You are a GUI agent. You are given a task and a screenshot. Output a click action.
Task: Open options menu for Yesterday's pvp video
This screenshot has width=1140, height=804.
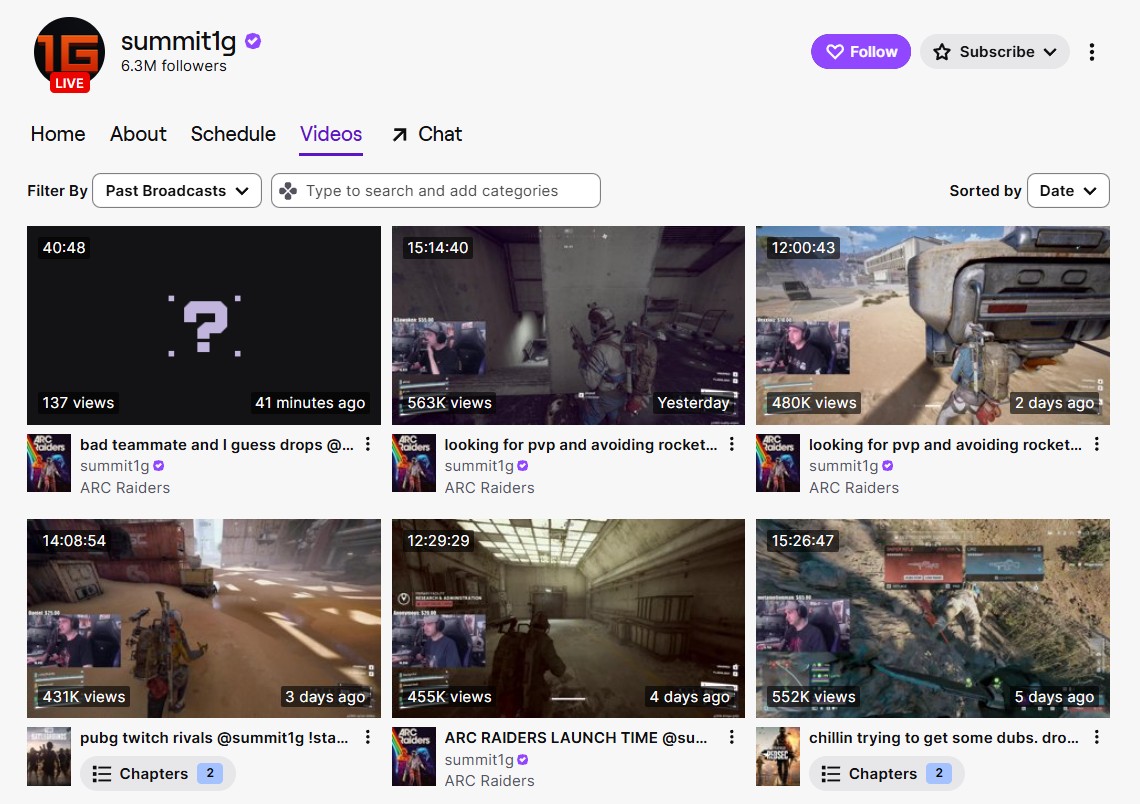(731, 444)
